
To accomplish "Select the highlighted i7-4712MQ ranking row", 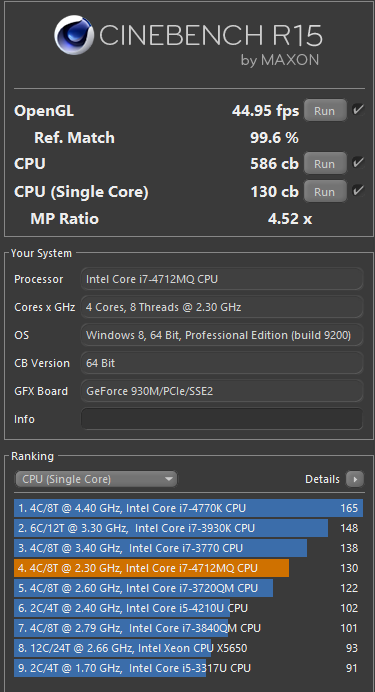I will click(188, 568).
